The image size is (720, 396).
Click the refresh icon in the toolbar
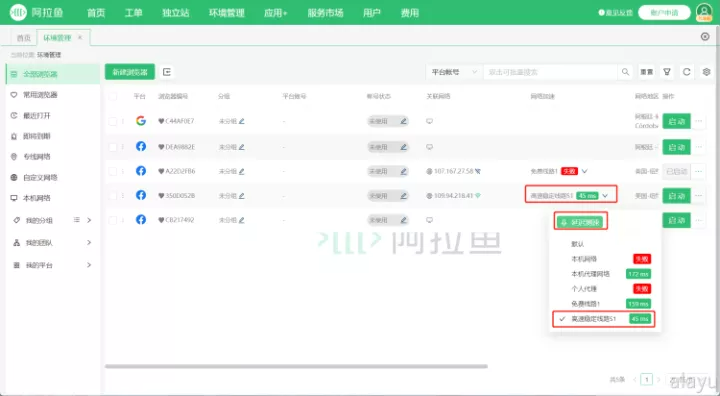pyautogui.click(x=686, y=72)
